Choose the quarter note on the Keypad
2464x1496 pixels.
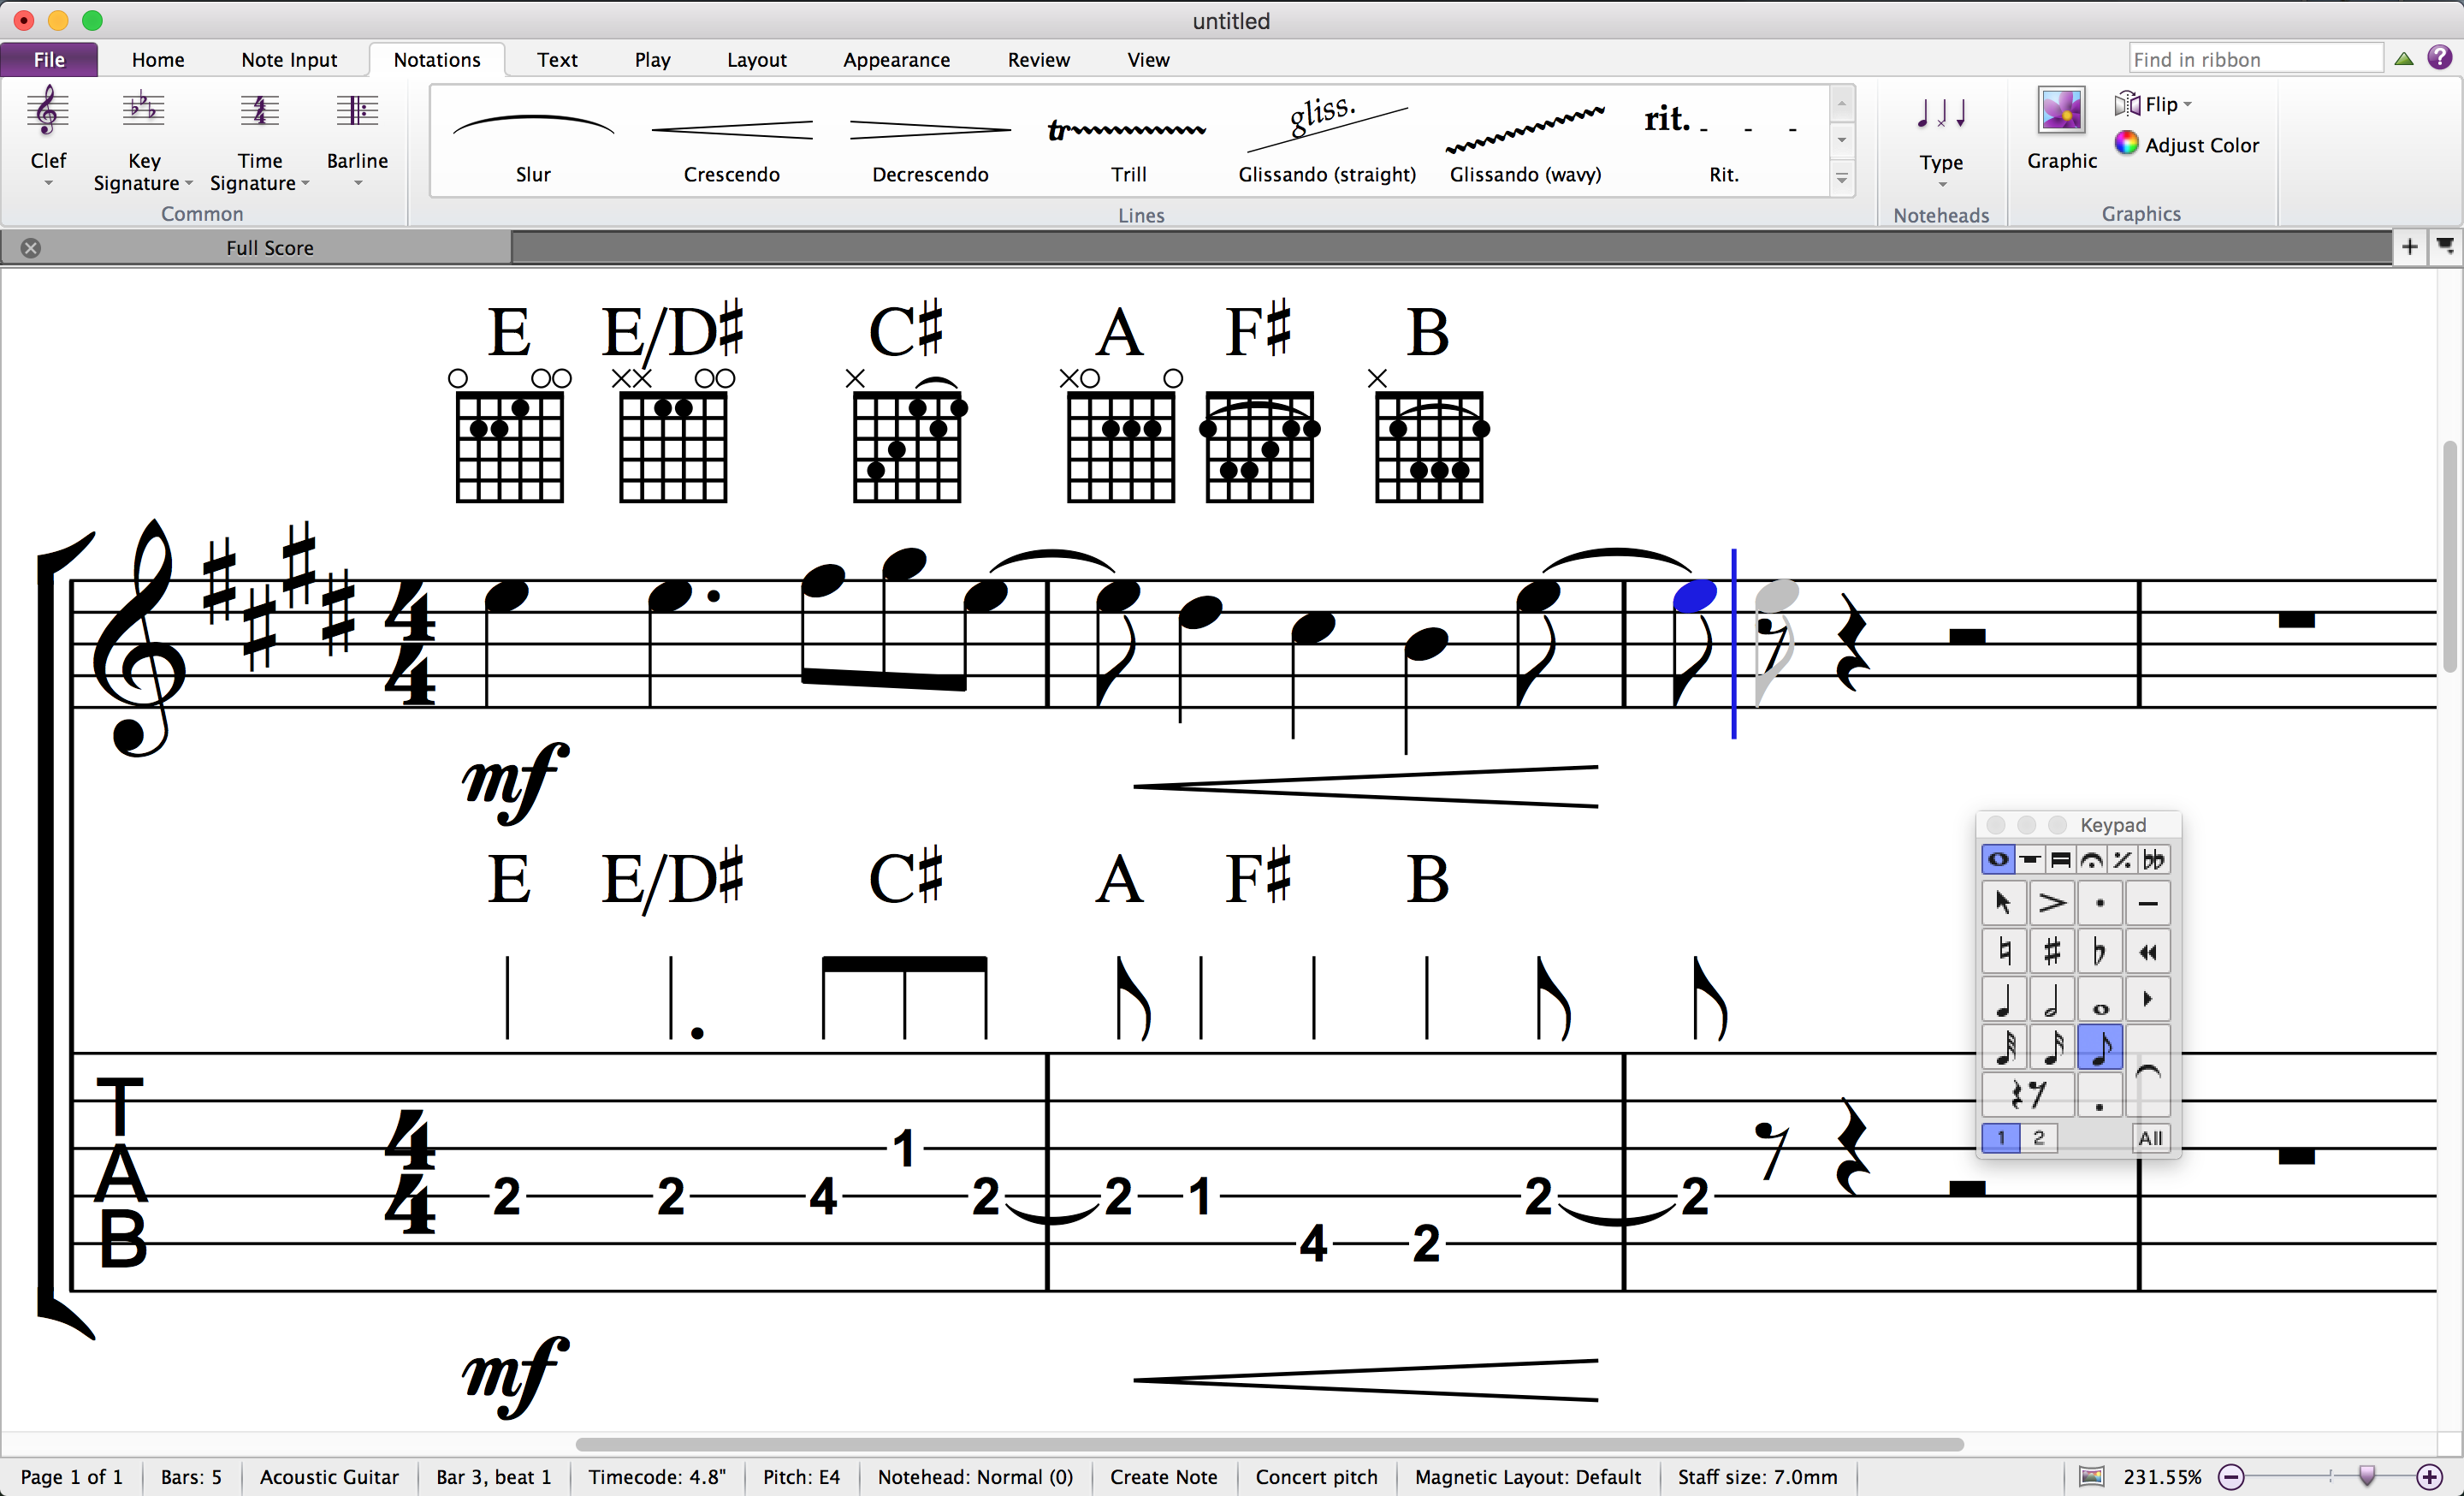2004,998
